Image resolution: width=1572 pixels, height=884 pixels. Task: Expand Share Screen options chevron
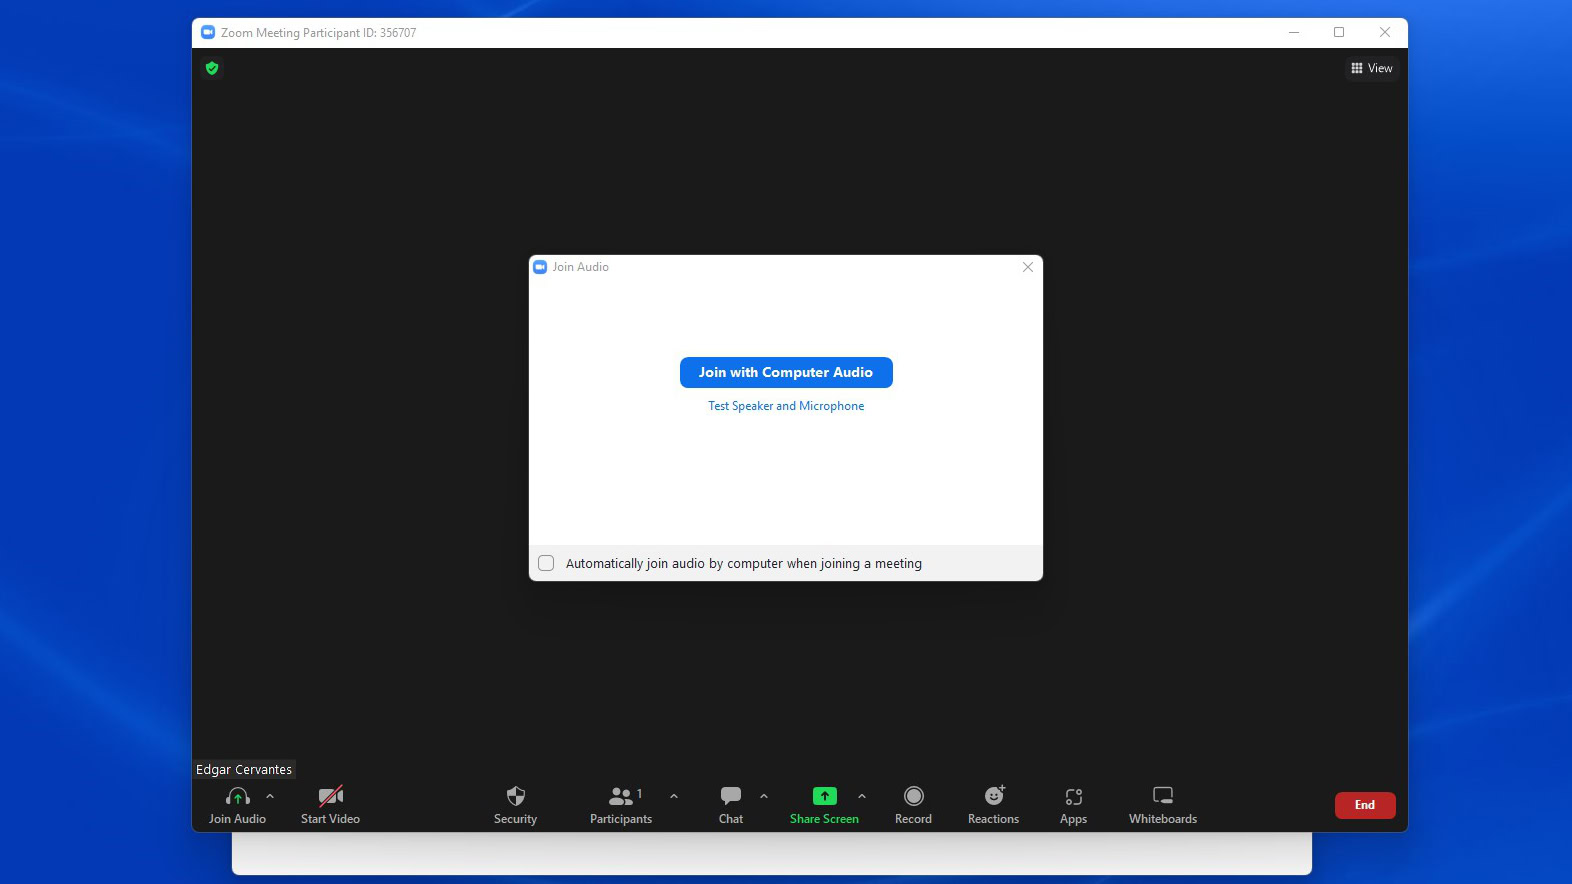coord(862,796)
